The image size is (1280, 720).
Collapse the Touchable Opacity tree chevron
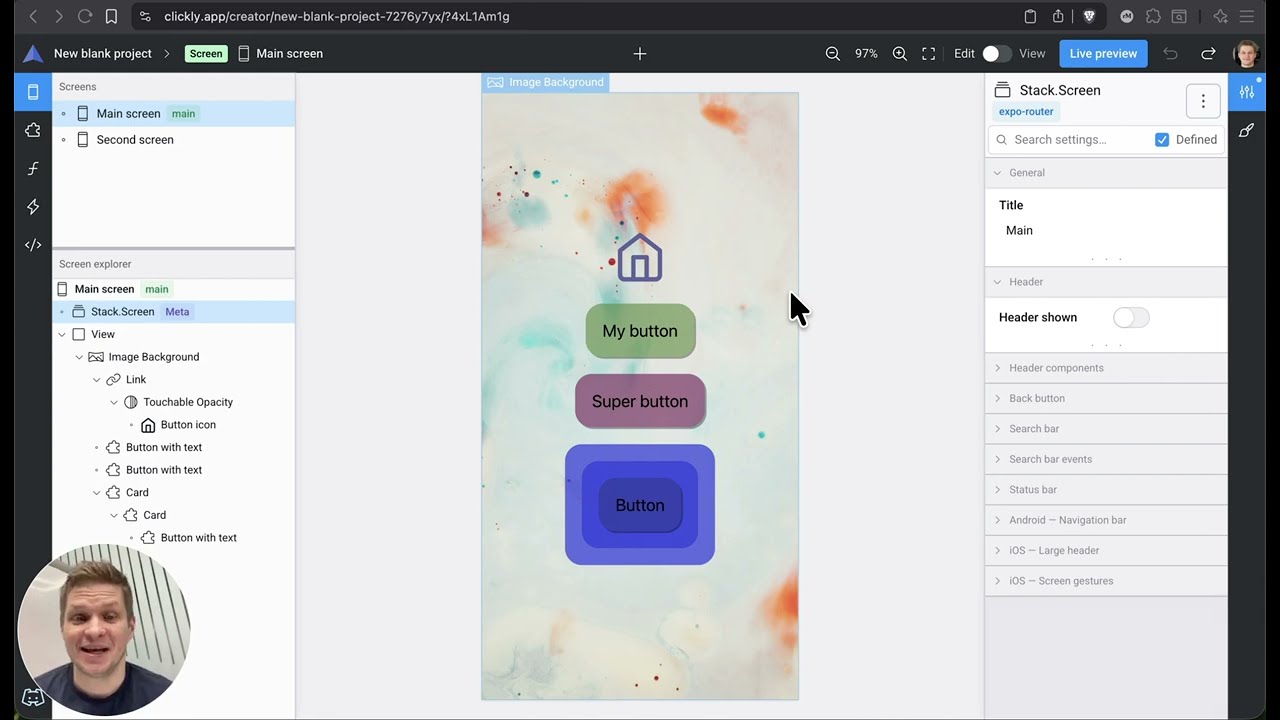(x=114, y=402)
